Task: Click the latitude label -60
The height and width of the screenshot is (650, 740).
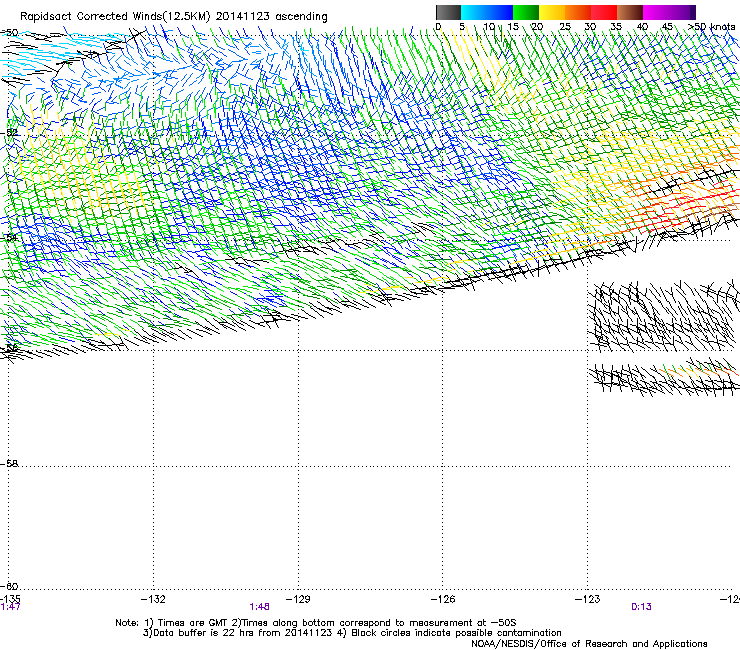Action: 9,587
